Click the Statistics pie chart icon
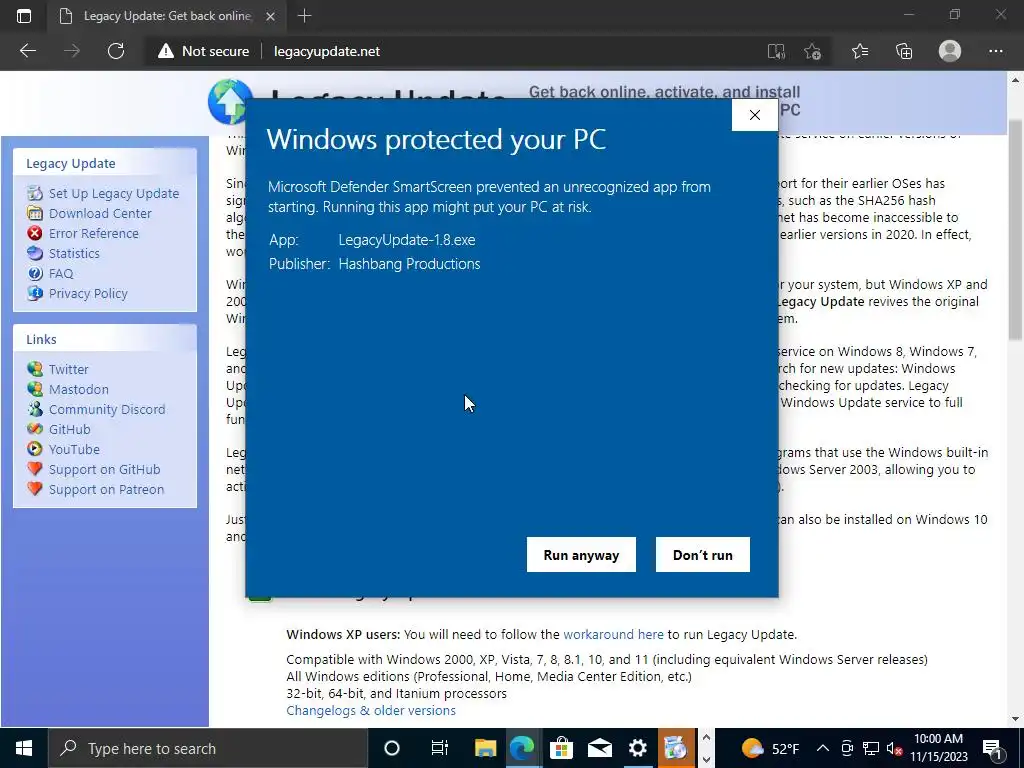 35,253
